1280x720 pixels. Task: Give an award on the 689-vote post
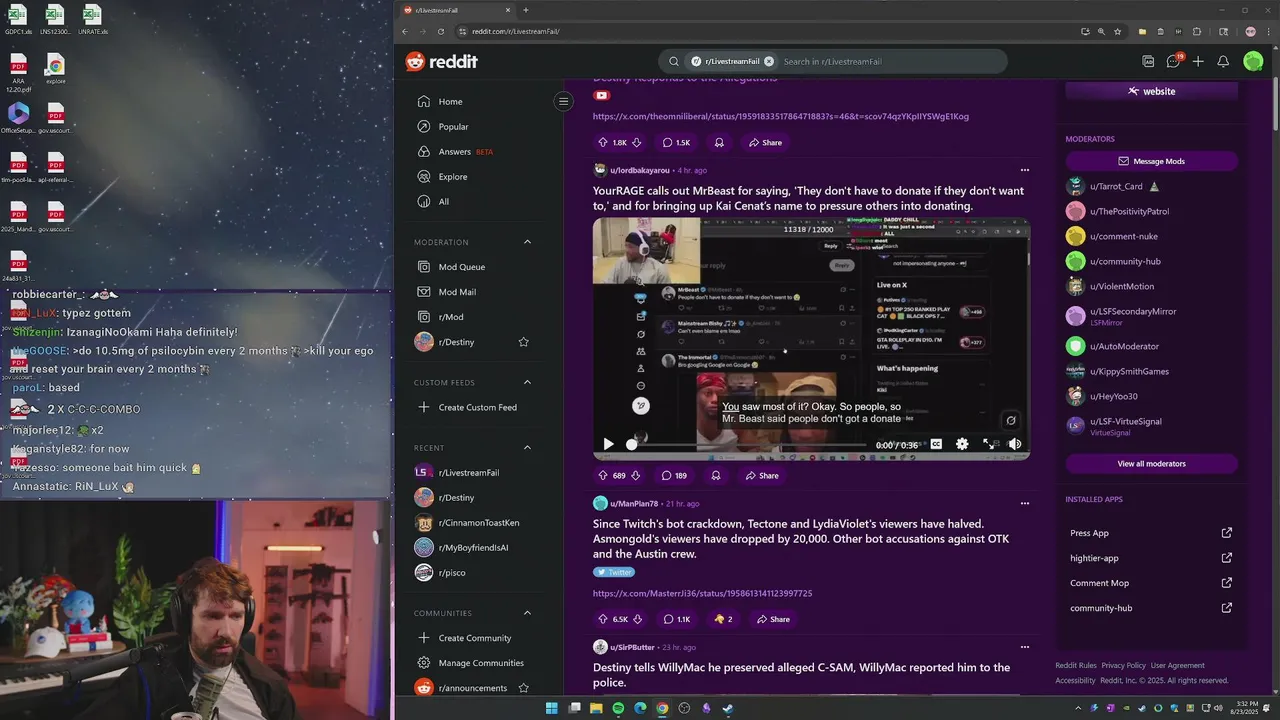[x=715, y=476]
